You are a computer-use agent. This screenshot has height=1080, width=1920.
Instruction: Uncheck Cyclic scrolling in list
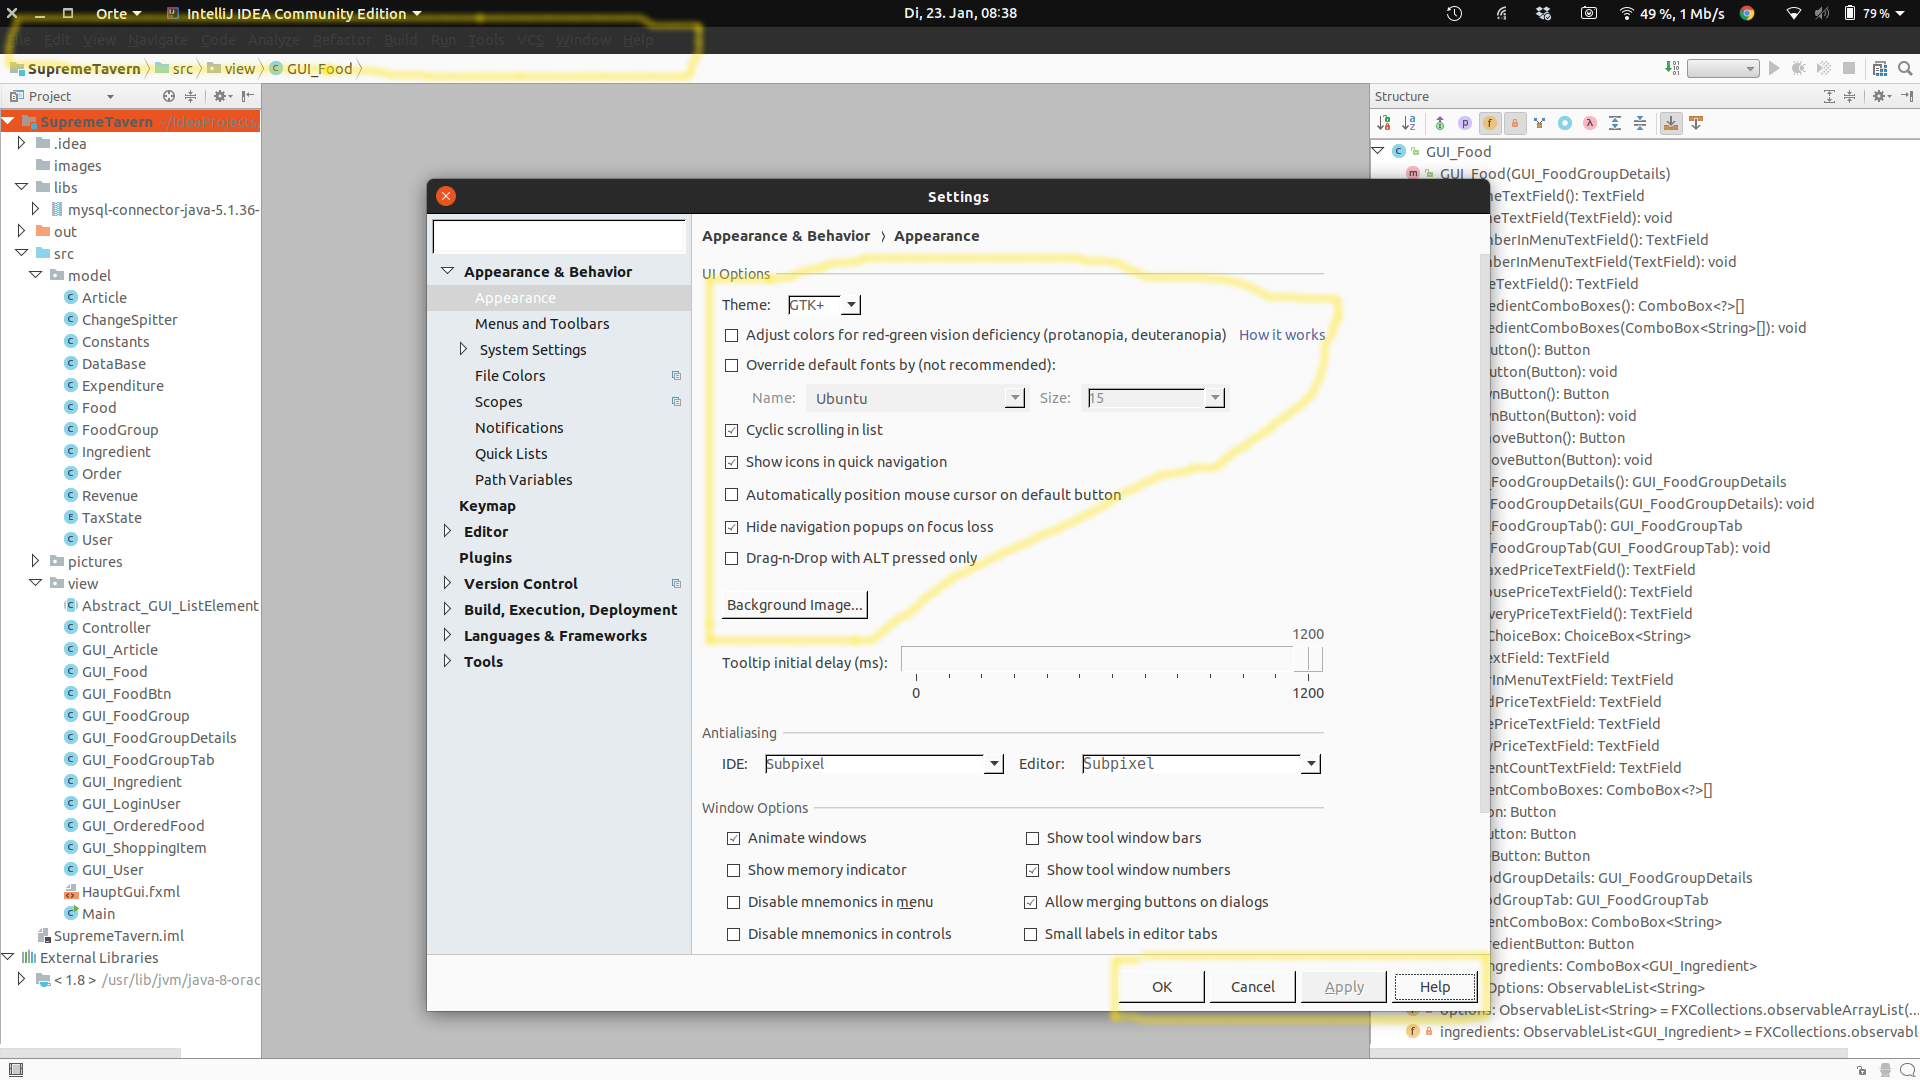point(732,430)
